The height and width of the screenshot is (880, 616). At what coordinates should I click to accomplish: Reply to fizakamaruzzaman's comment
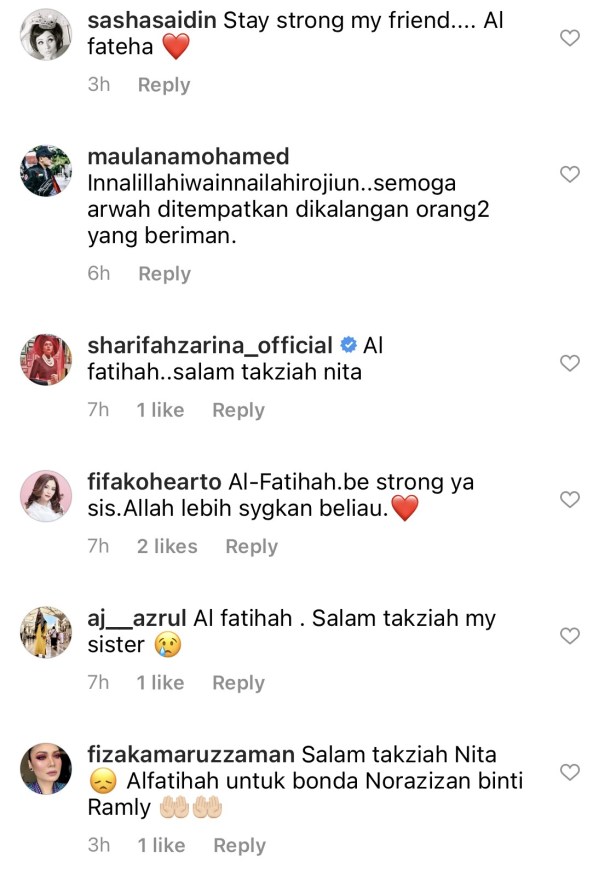240,846
